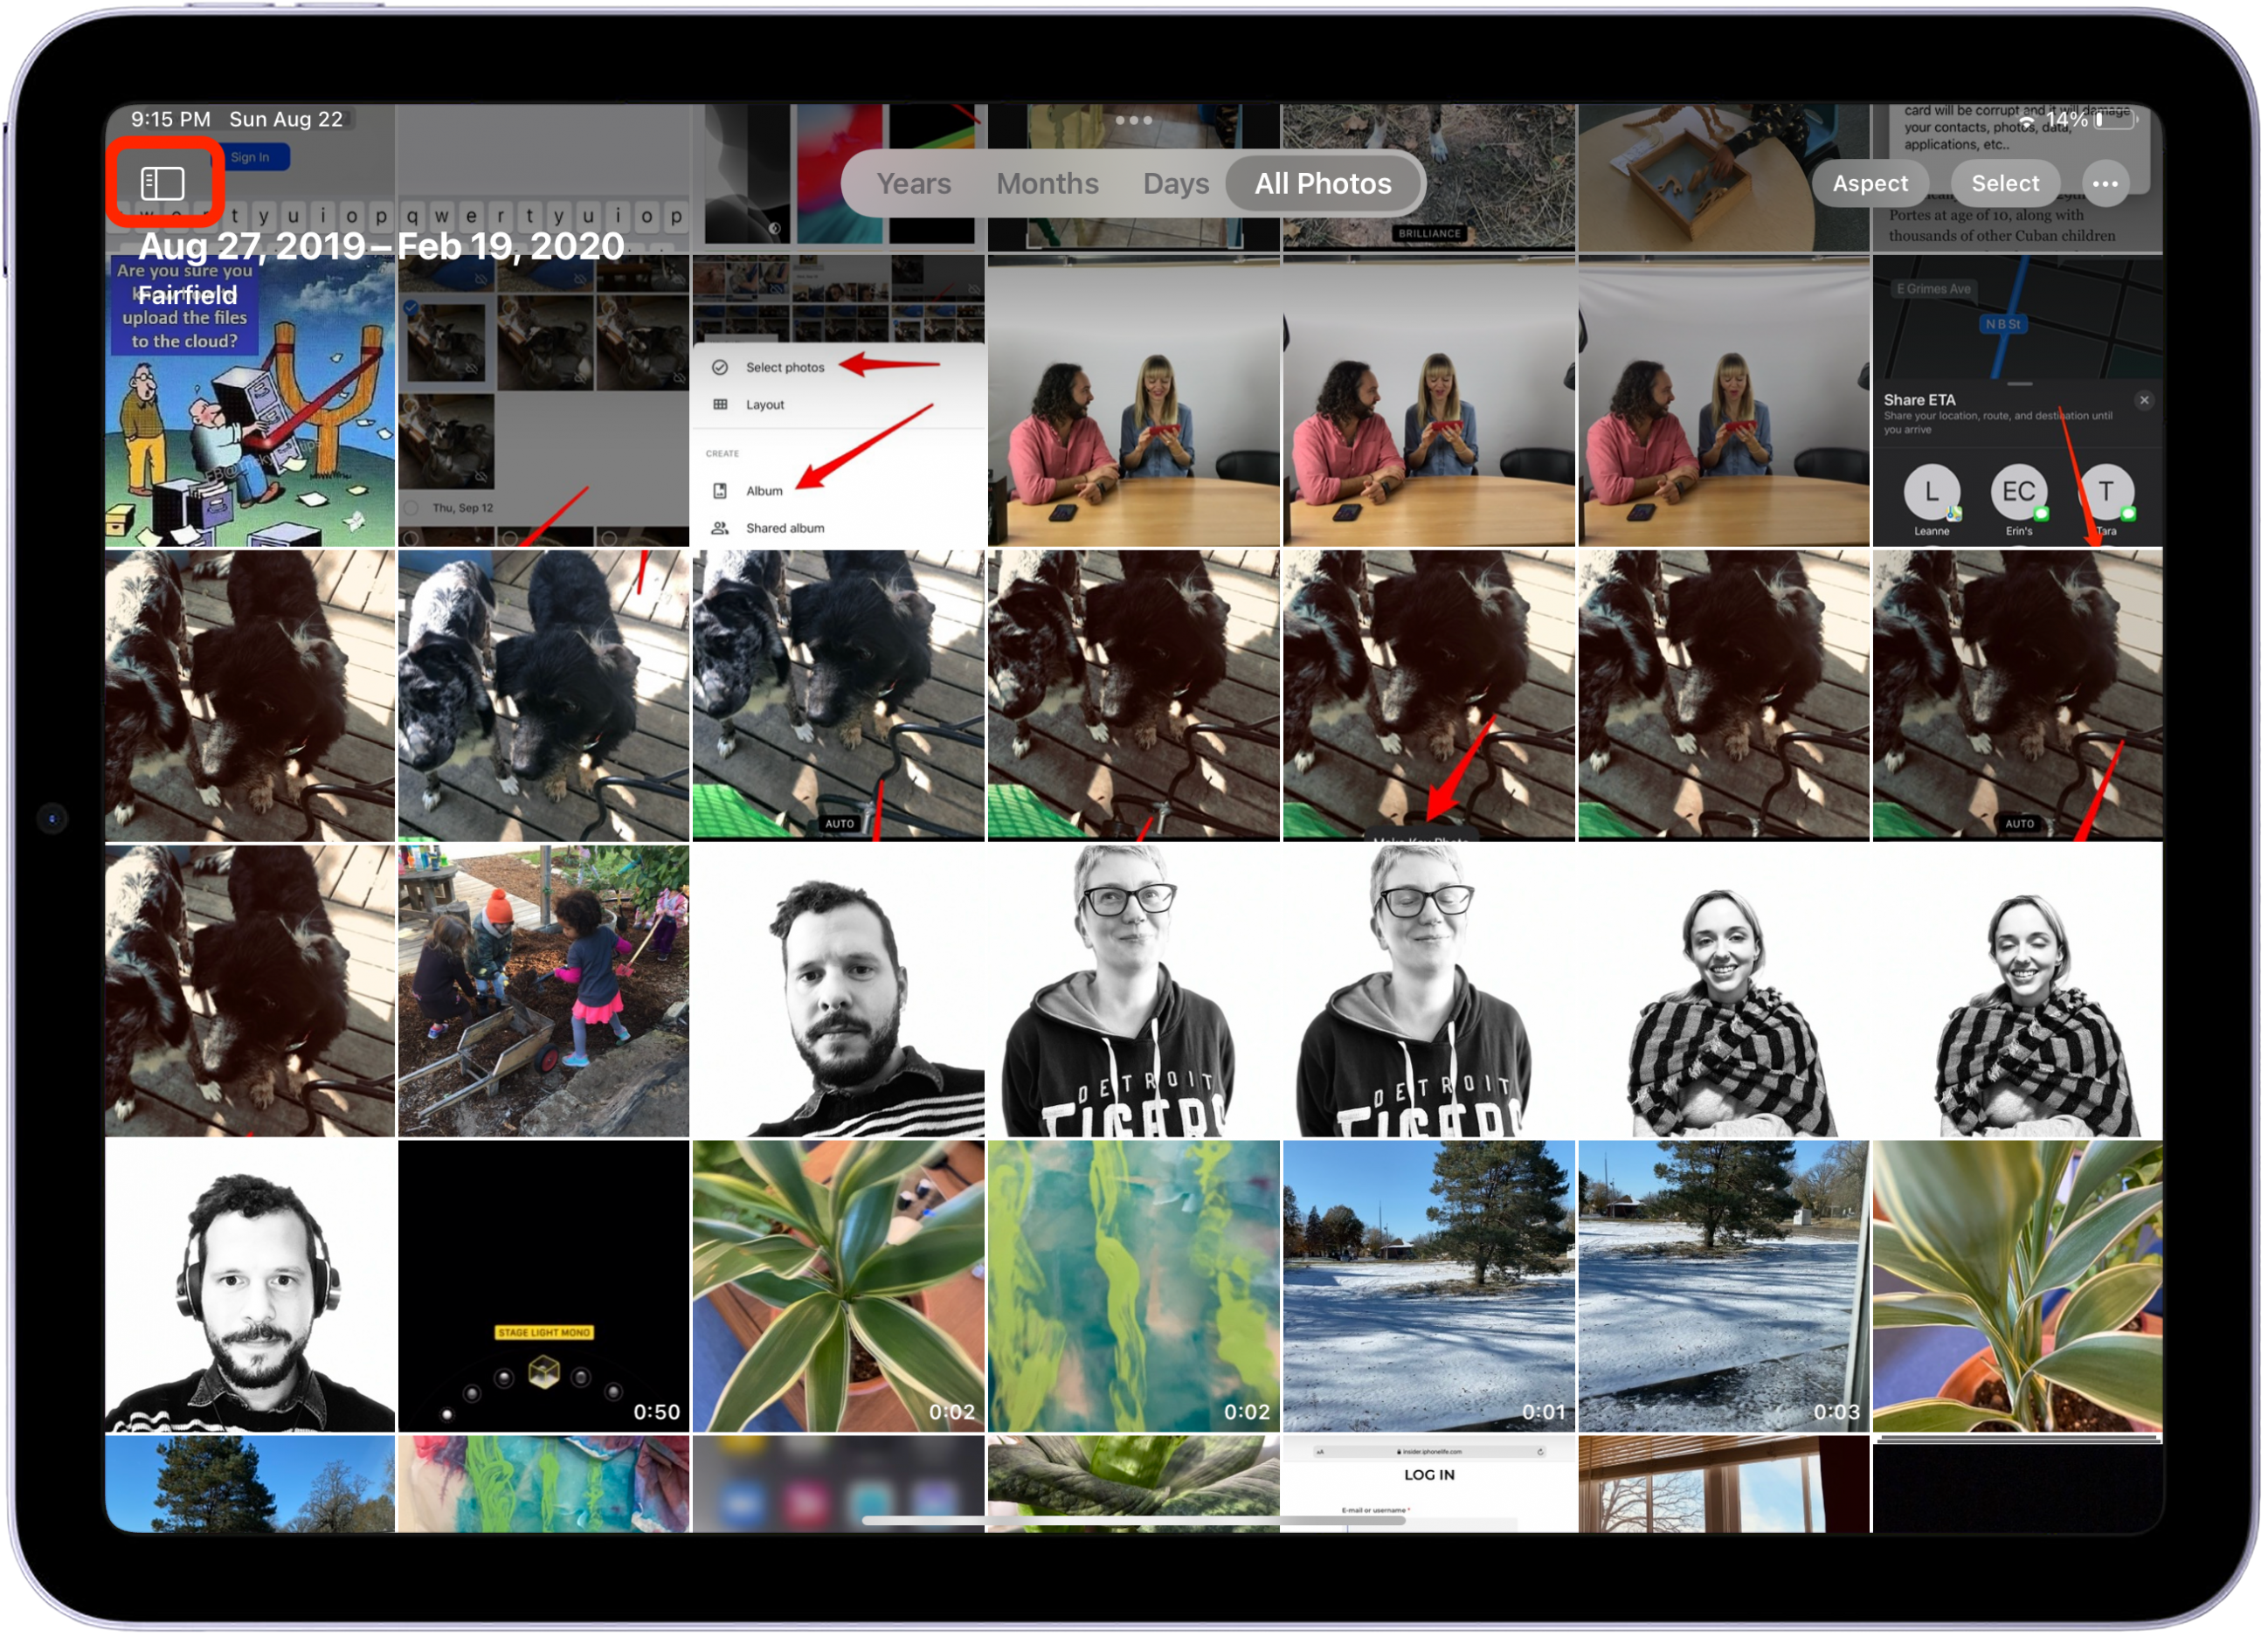Select the All Photos segment
This screenshot has width=2268, height=1637.
pos(1322,184)
